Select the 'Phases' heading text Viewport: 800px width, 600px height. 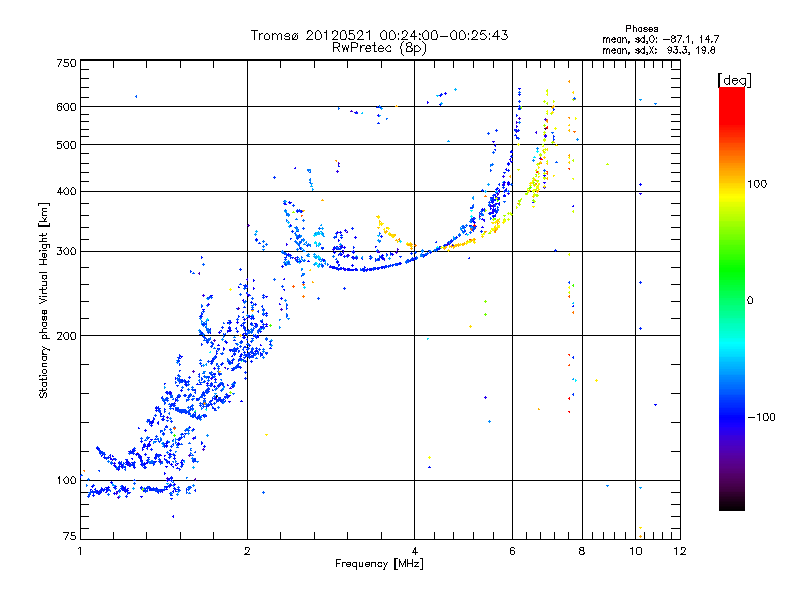point(641,29)
